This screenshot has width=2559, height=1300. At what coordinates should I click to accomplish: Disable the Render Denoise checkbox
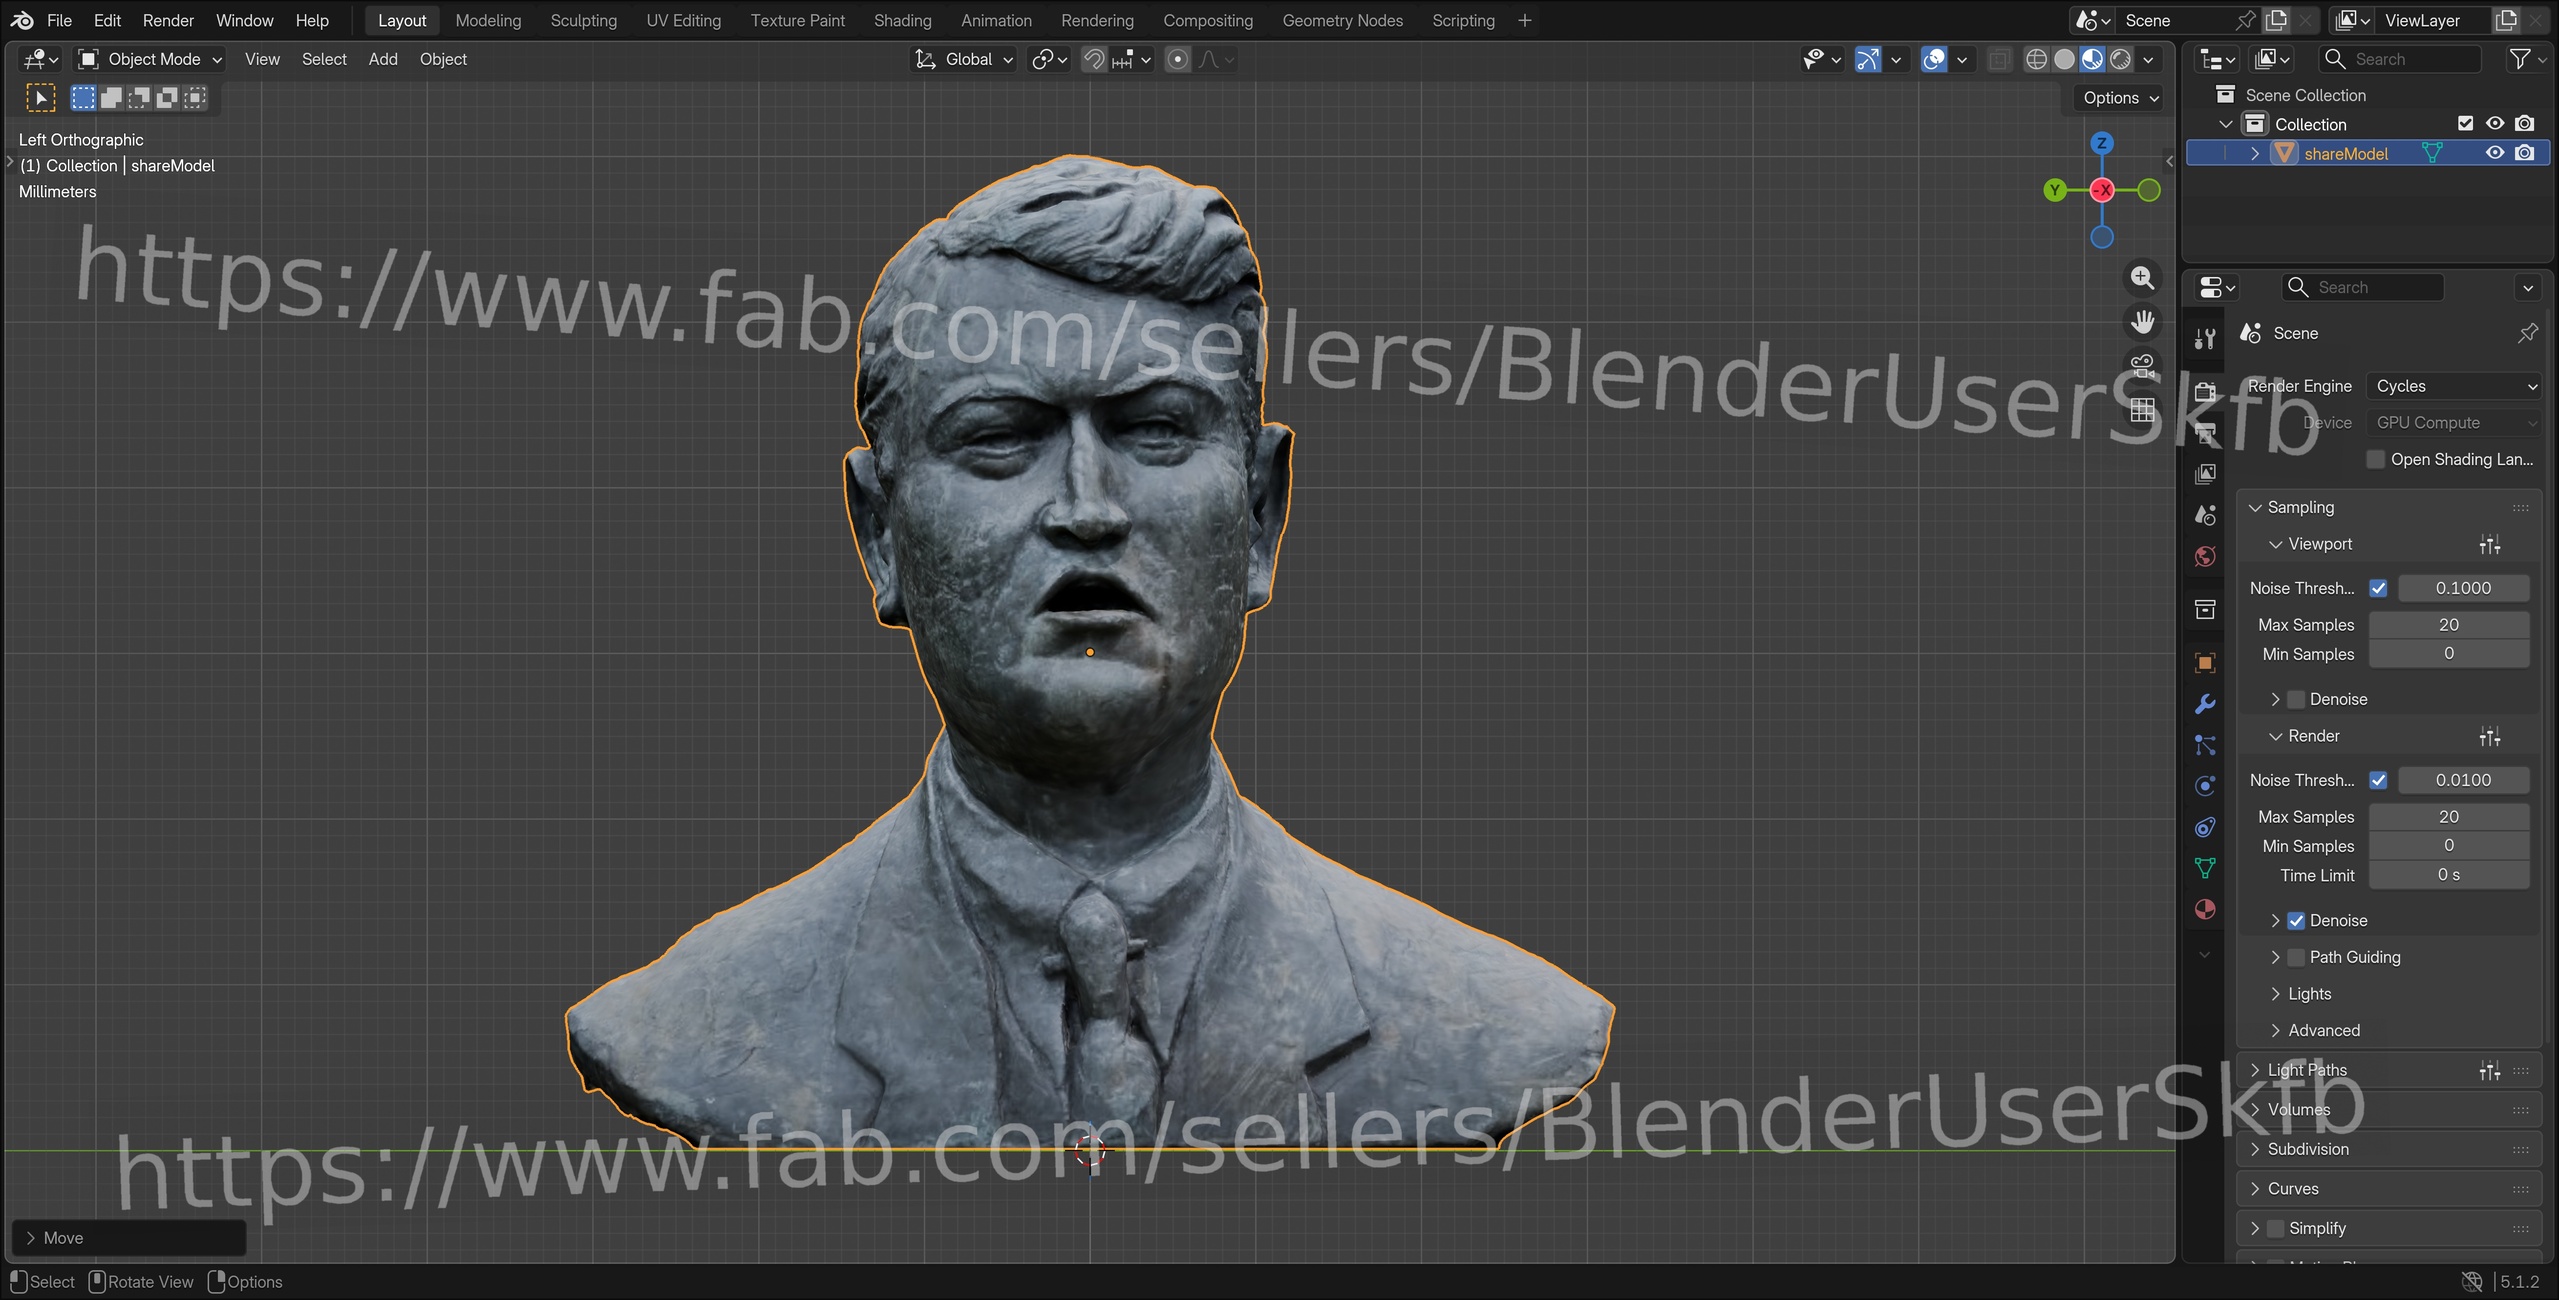2296,920
